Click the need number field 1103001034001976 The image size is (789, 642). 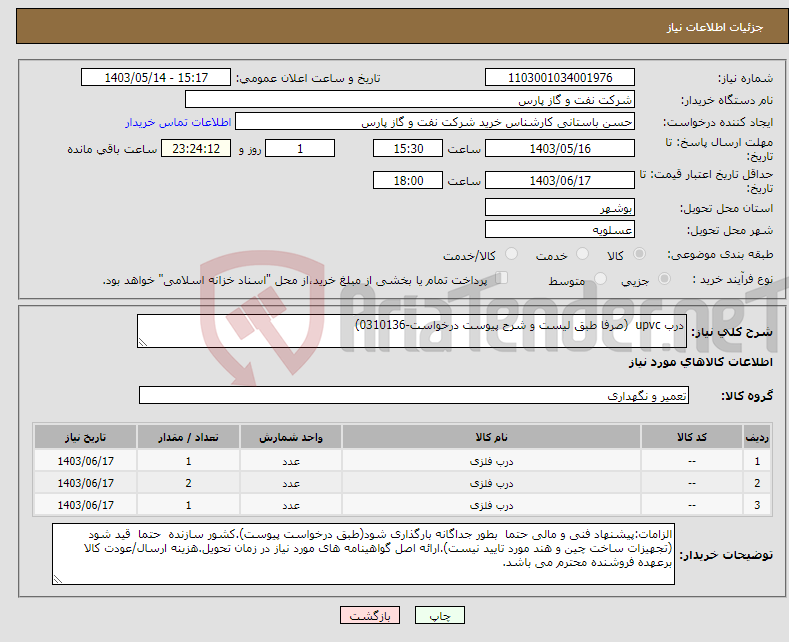[560, 77]
